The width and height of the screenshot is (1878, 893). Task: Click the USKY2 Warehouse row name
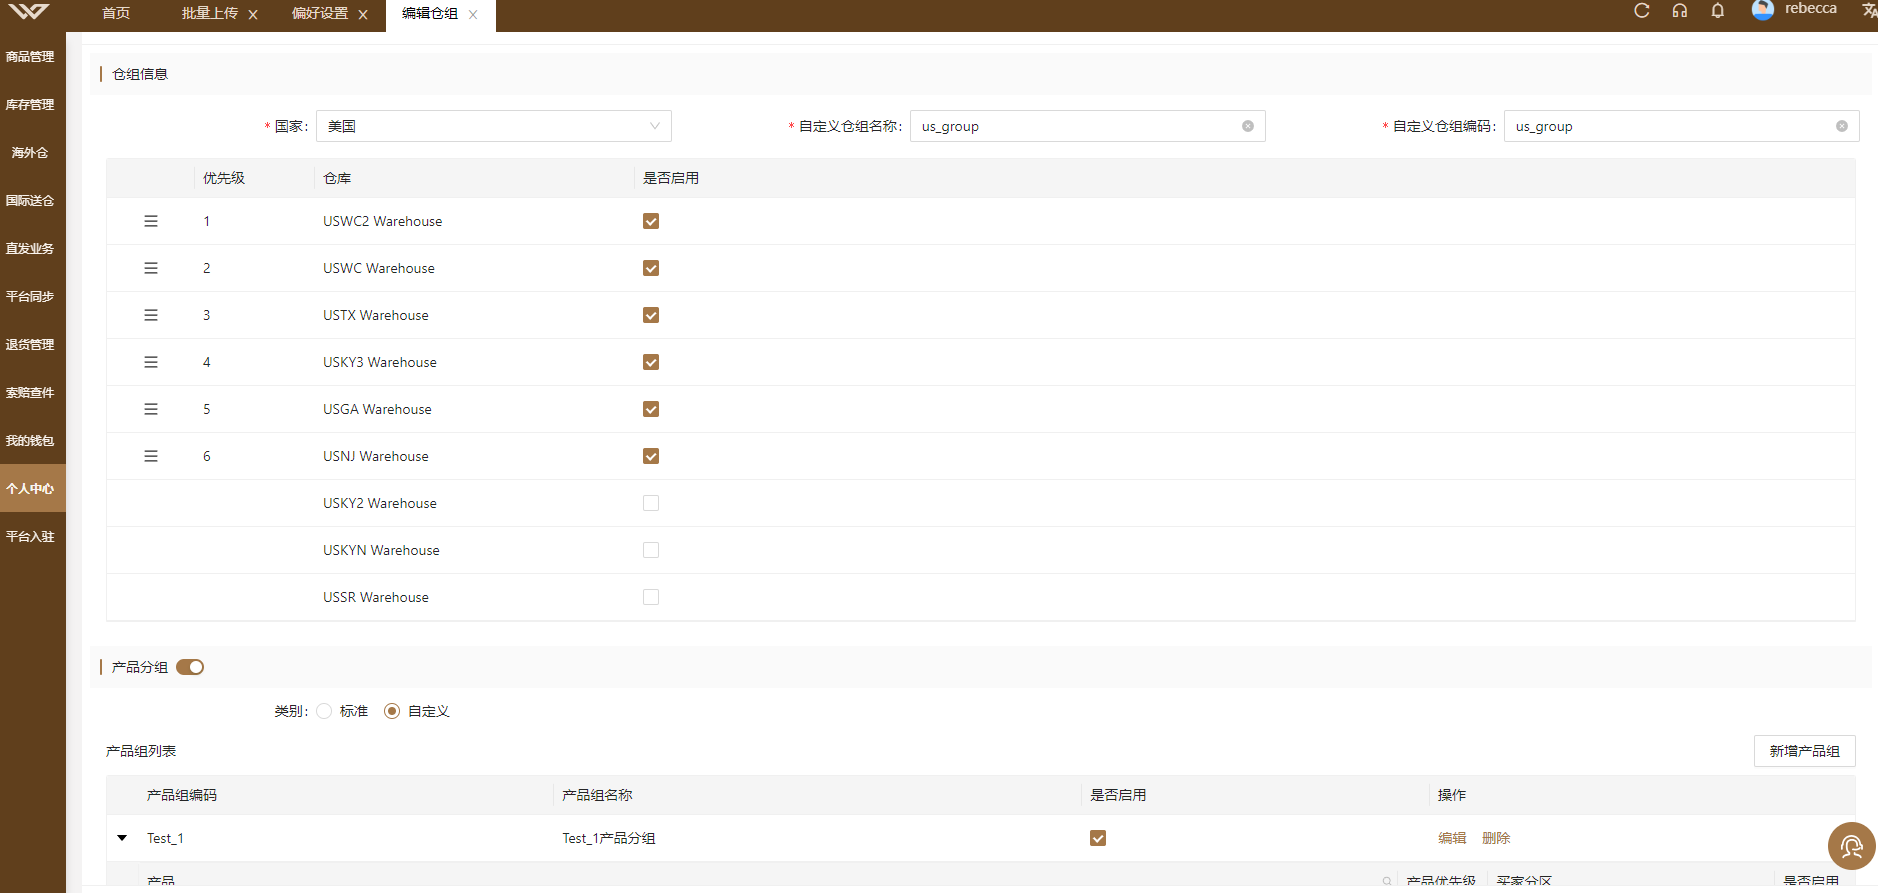click(x=380, y=503)
